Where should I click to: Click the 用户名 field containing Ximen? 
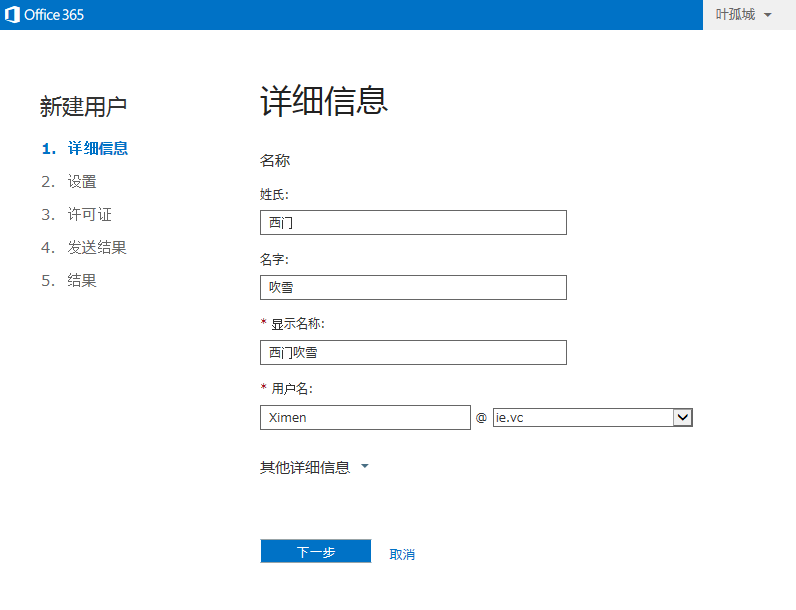364,418
